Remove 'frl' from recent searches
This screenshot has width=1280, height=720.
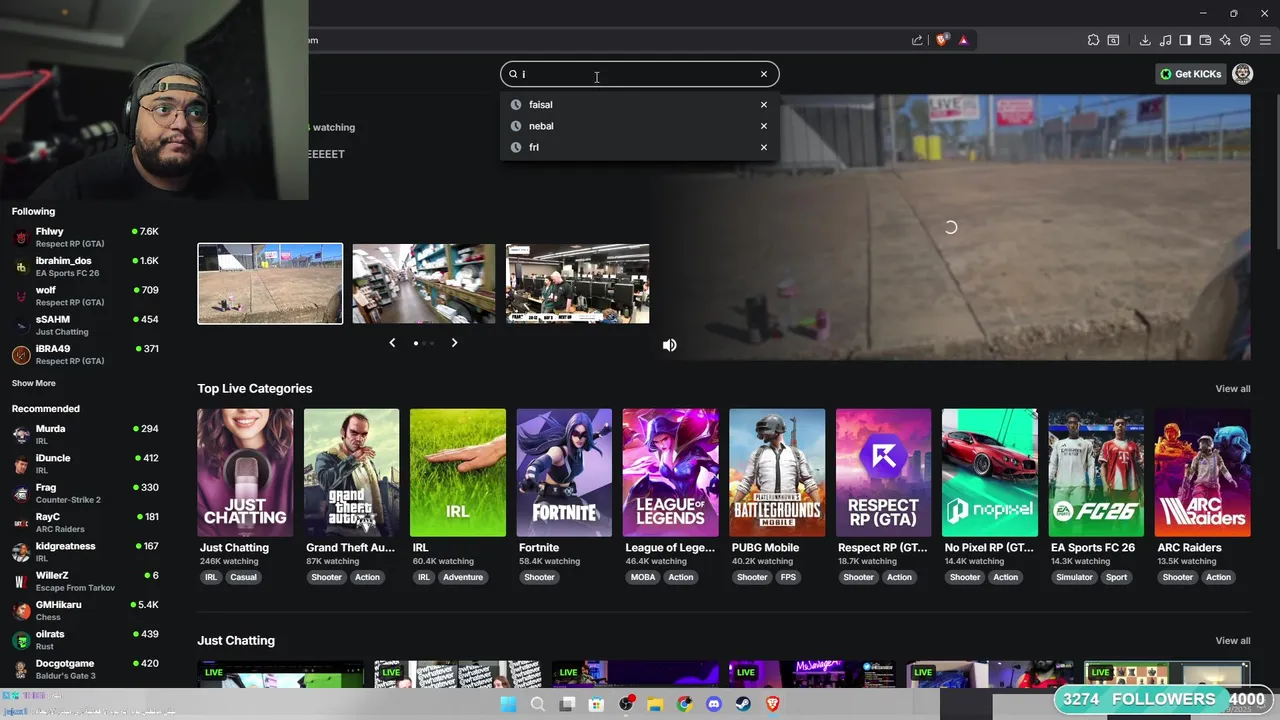[x=764, y=147]
